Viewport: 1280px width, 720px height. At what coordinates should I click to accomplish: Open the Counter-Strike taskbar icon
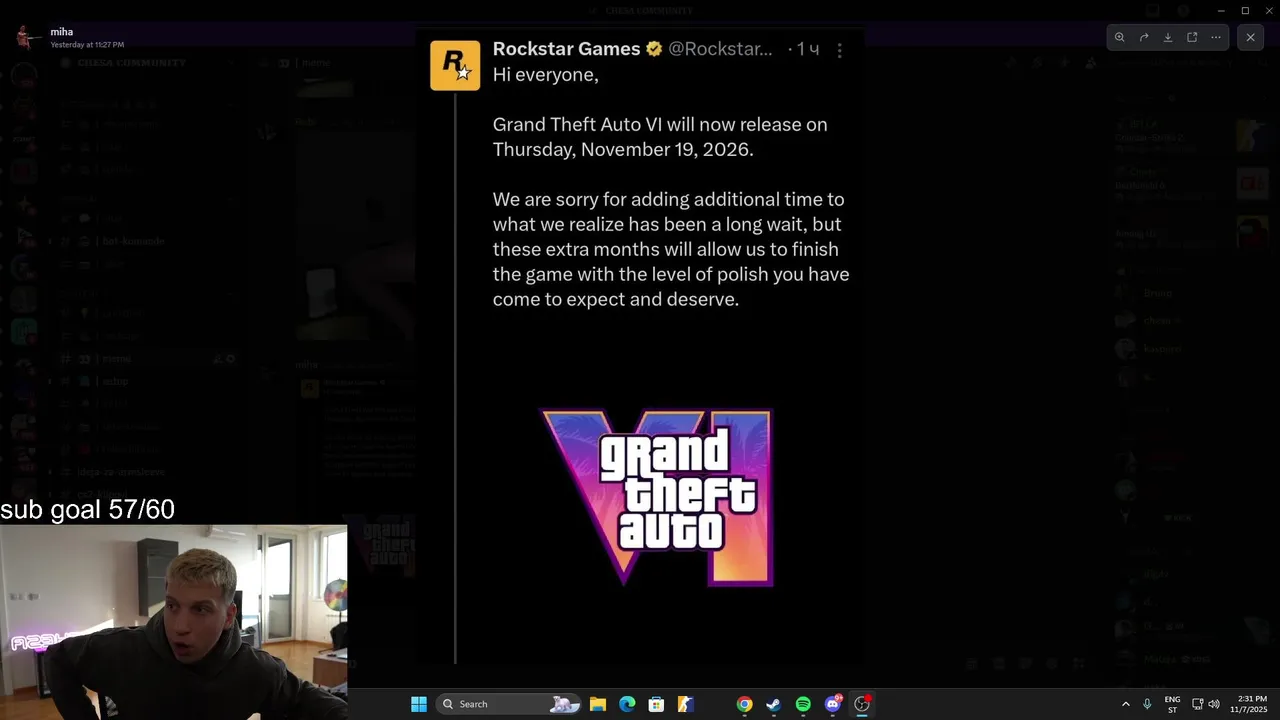[x=685, y=704]
